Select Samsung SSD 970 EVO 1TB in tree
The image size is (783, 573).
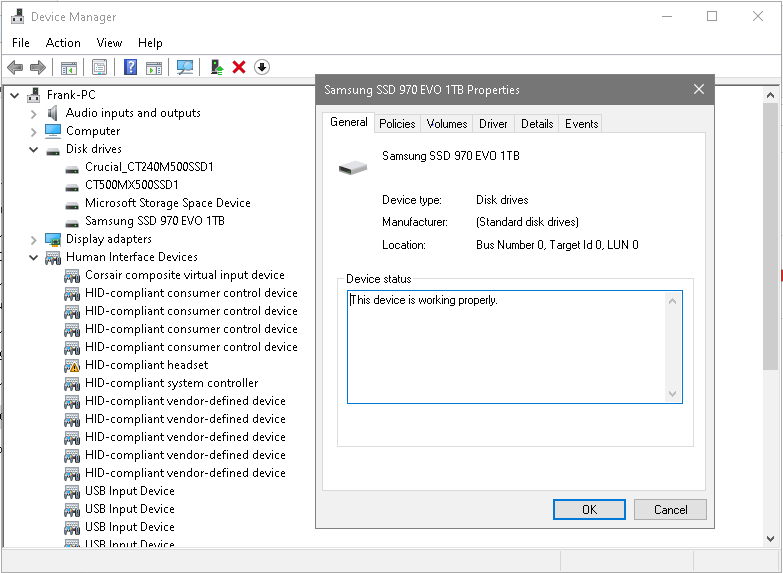[155, 221]
